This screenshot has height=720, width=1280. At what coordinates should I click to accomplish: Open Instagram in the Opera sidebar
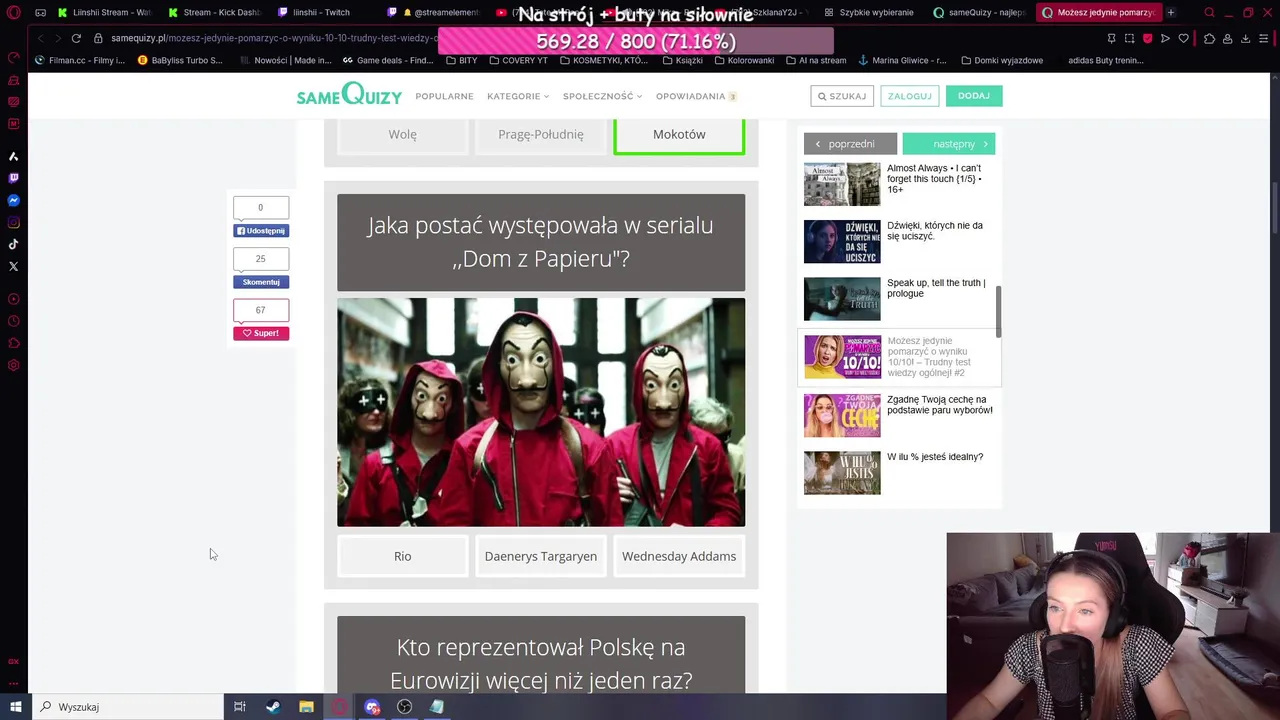(14, 222)
